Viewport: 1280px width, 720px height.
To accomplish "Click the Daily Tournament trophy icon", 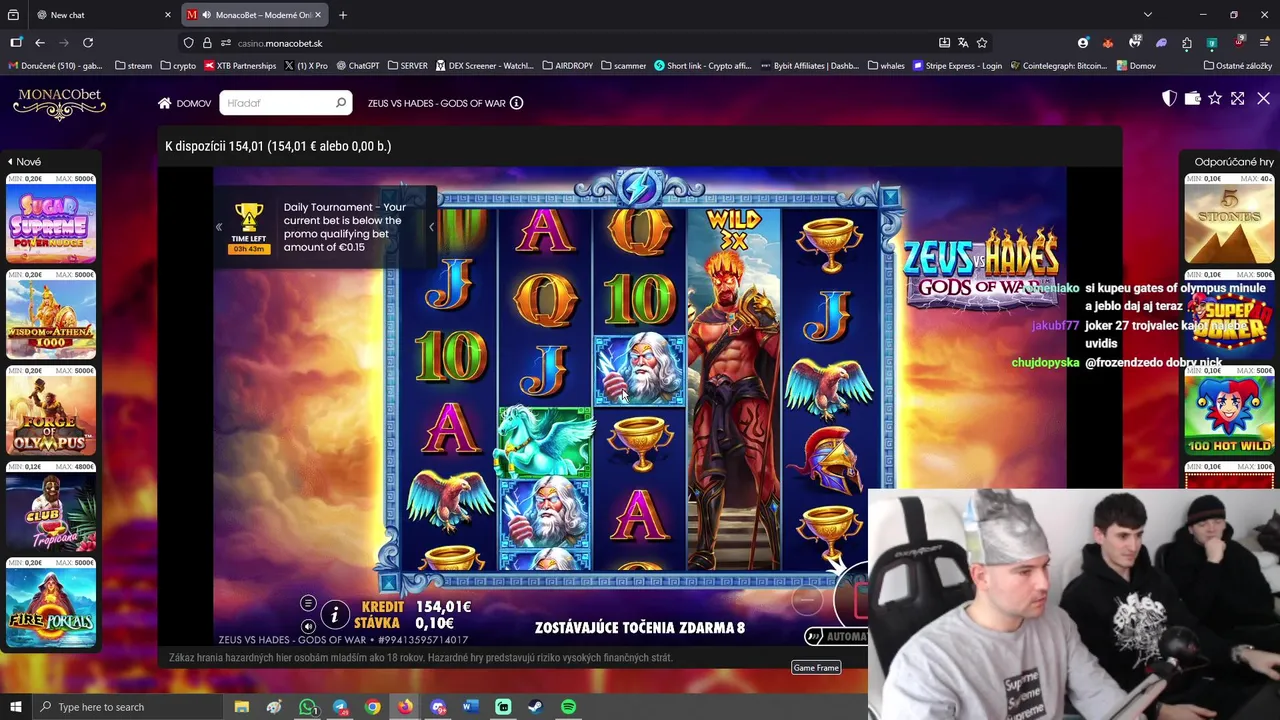I will pyautogui.click(x=249, y=217).
